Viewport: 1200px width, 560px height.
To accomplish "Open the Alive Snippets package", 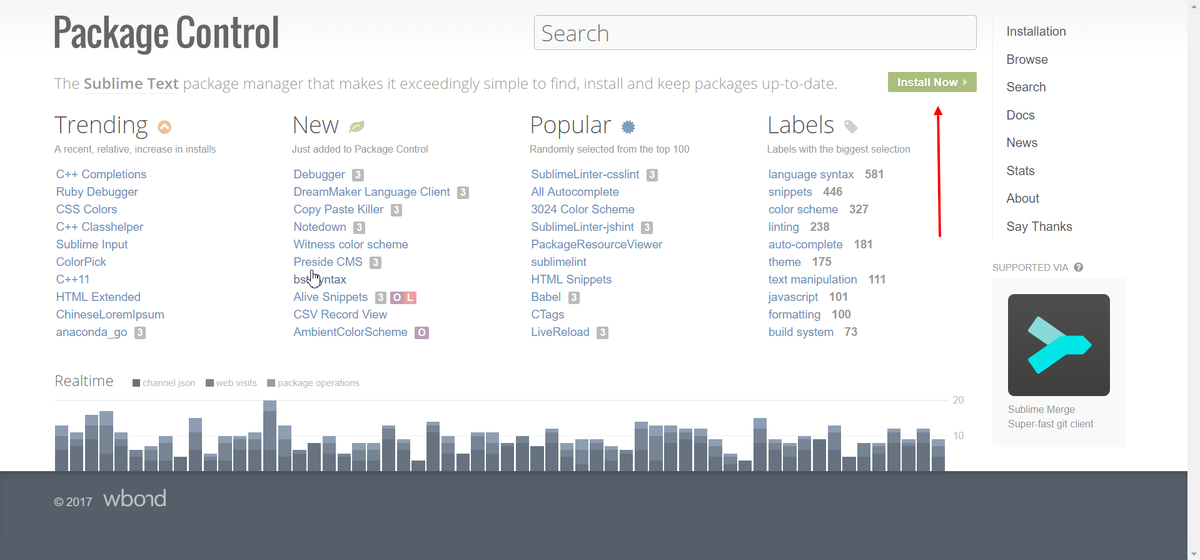I will pos(331,297).
